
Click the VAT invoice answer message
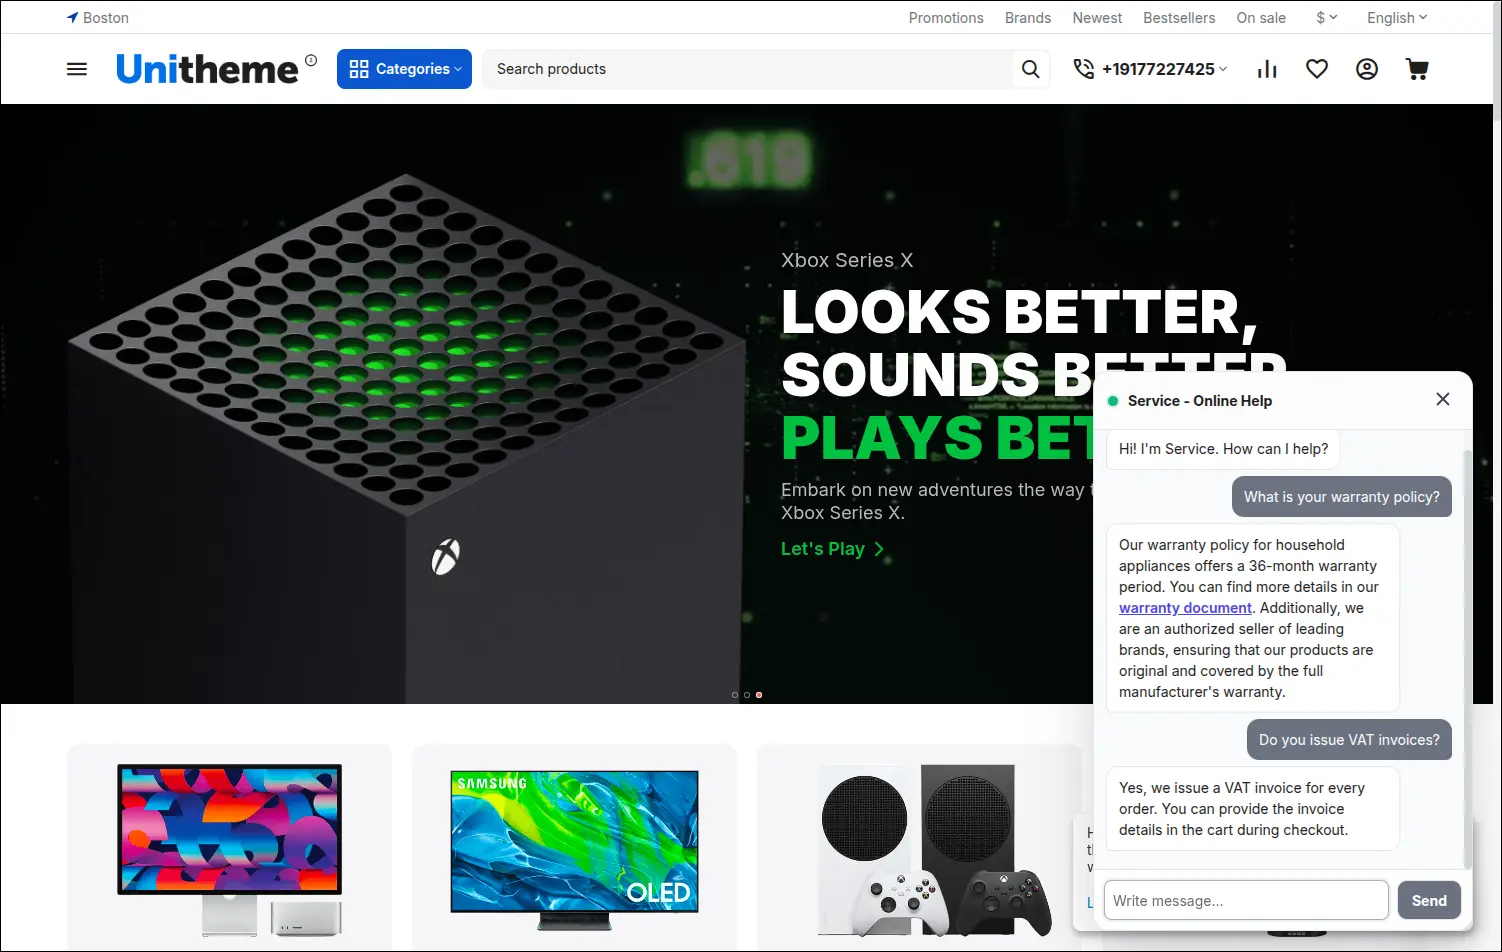pos(1253,809)
